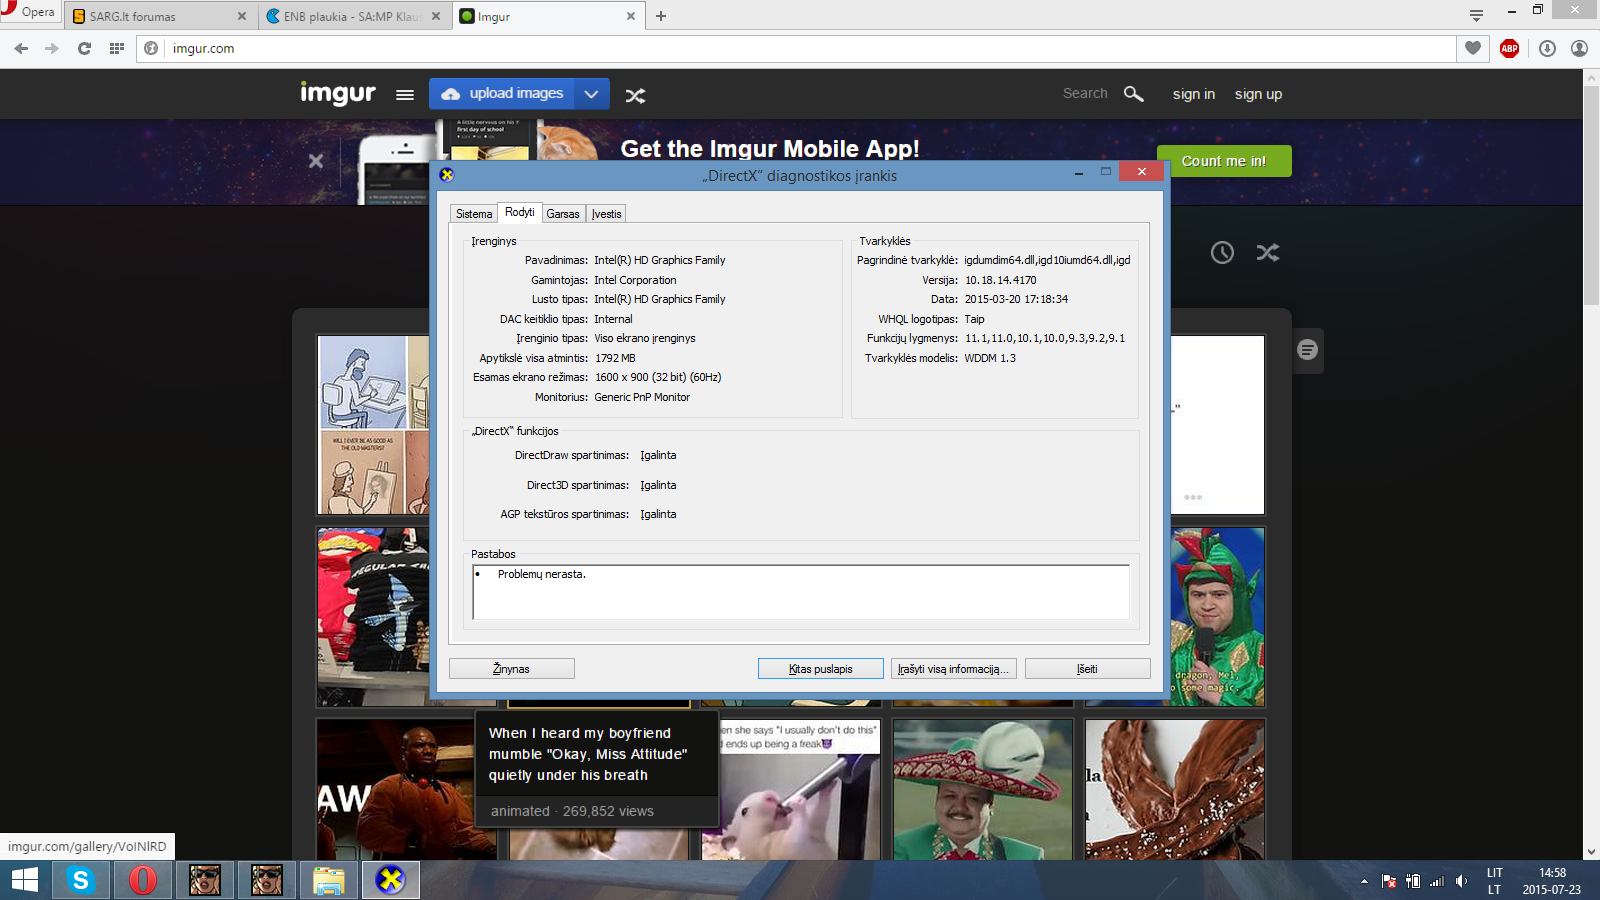Switch to the Garsas tab
Screen dimensions: 1600x900
pyautogui.click(x=563, y=214)
